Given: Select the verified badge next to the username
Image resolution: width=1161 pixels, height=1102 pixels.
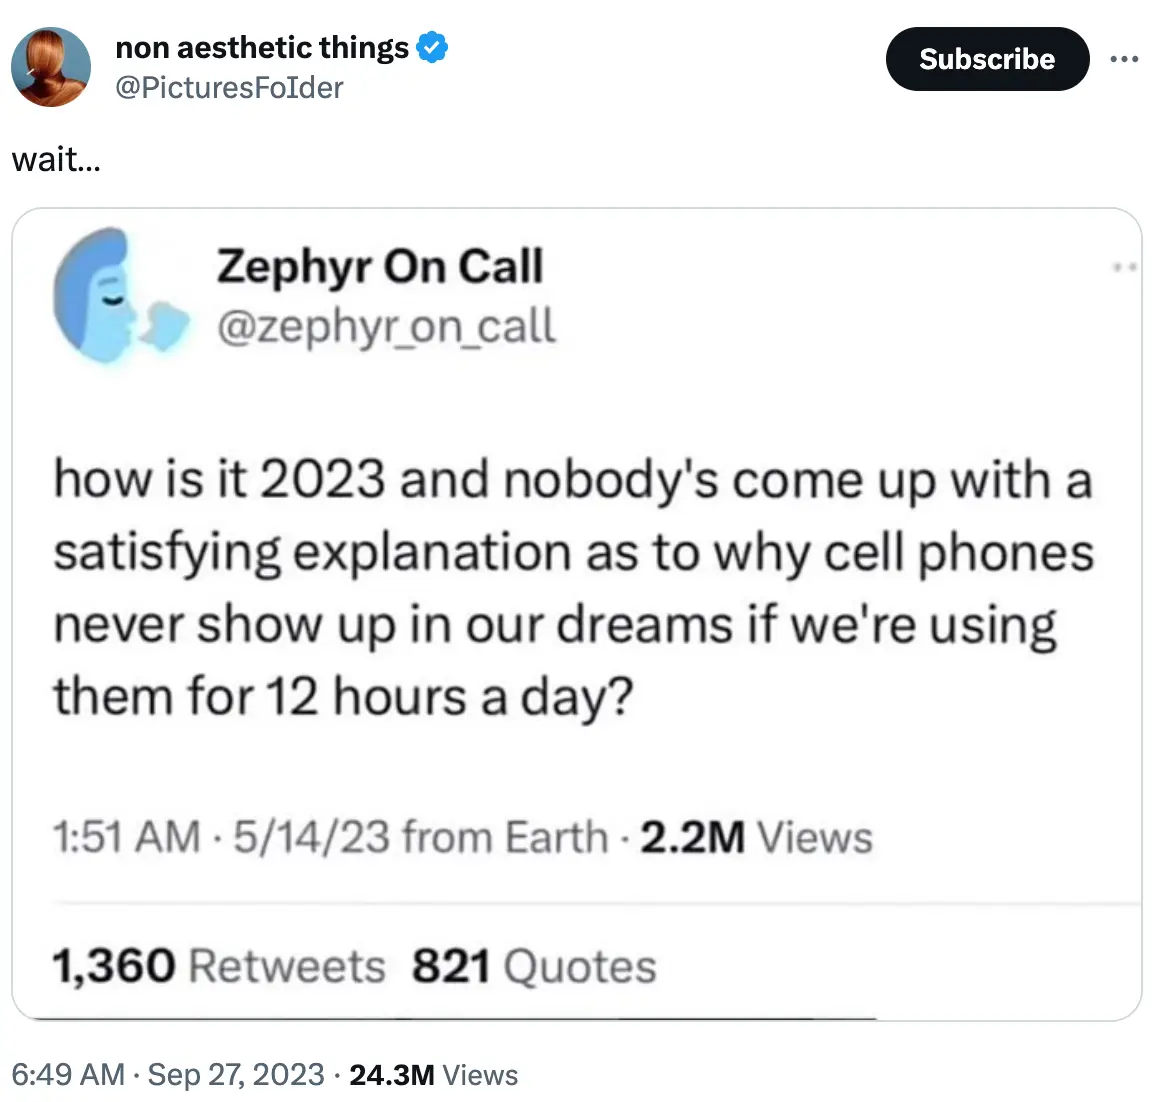Looking at the screenshot, I should tap(432, 46).
